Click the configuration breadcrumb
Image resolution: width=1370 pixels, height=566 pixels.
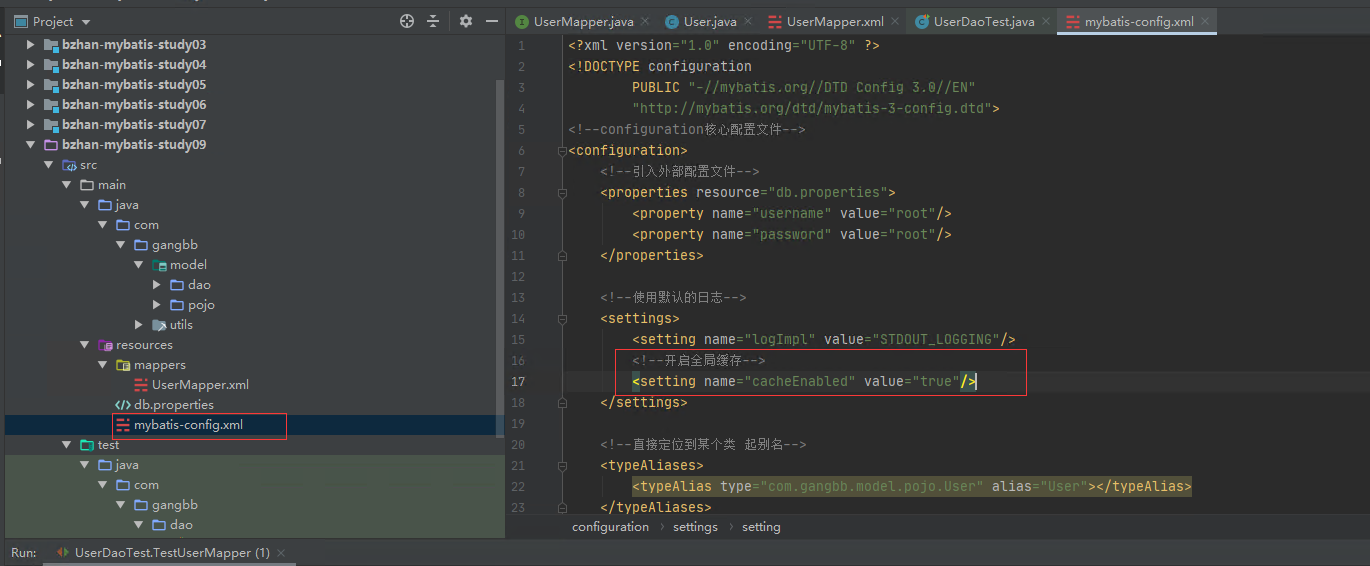(610, 527)
